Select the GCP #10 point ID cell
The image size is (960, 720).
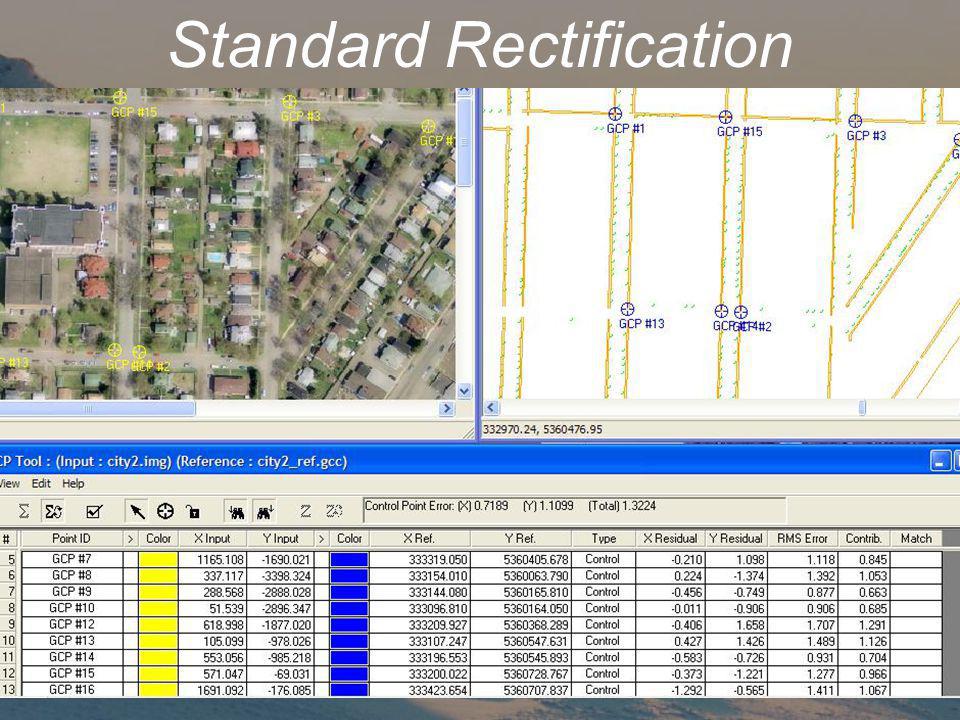tap(72, 608)
